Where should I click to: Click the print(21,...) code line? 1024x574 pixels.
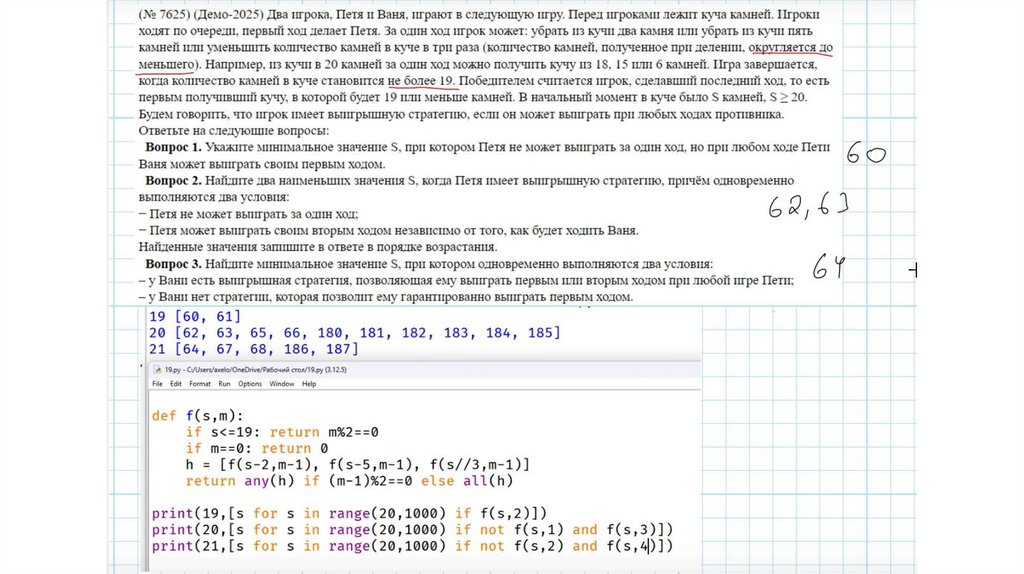412,546
